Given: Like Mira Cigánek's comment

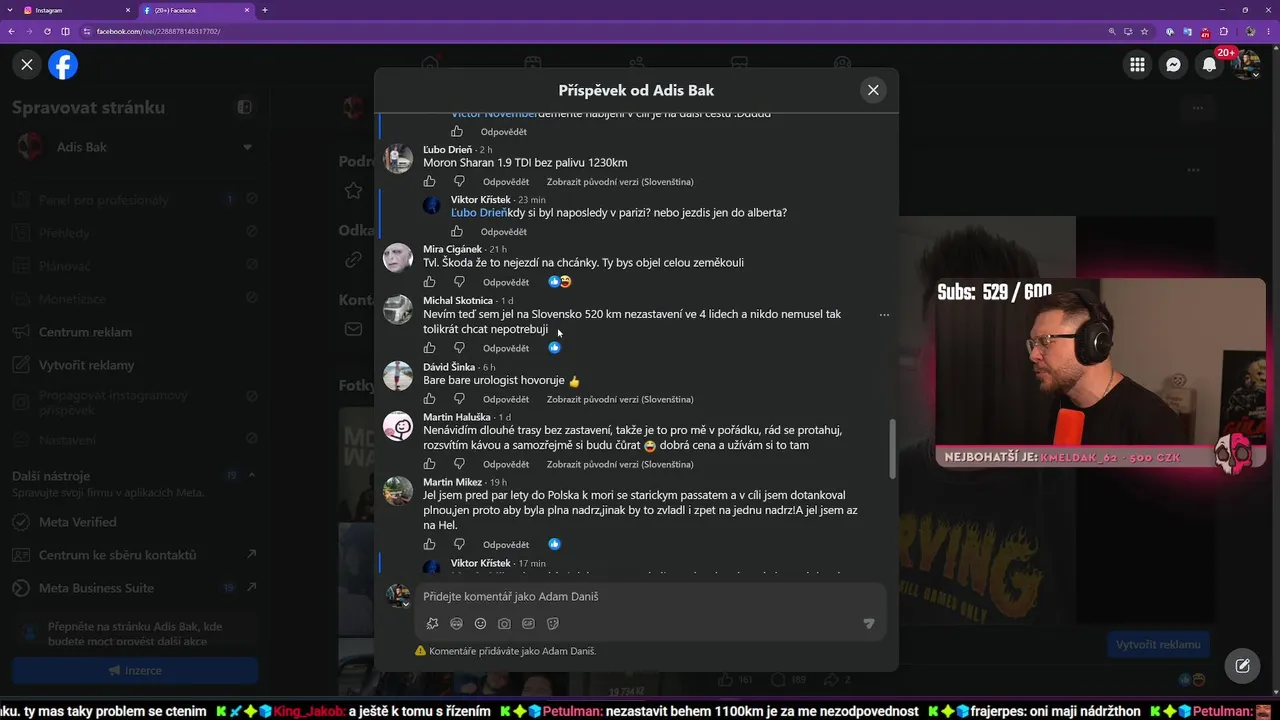Looking at the screenshot, I should (x=430, y=282).
